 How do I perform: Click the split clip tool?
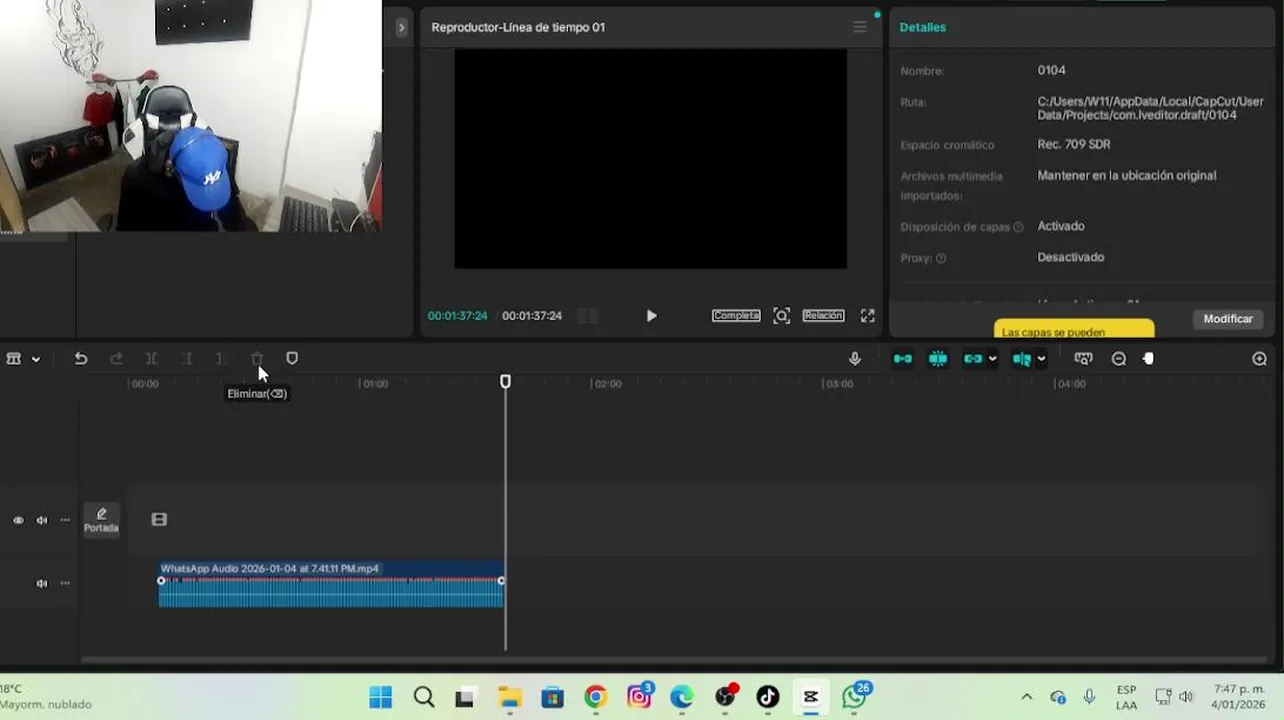point(151,358)
